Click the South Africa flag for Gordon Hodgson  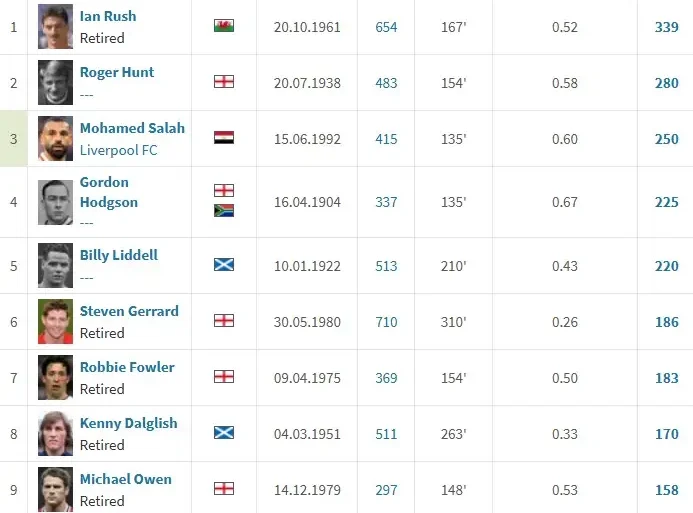(x=224, y=211)
